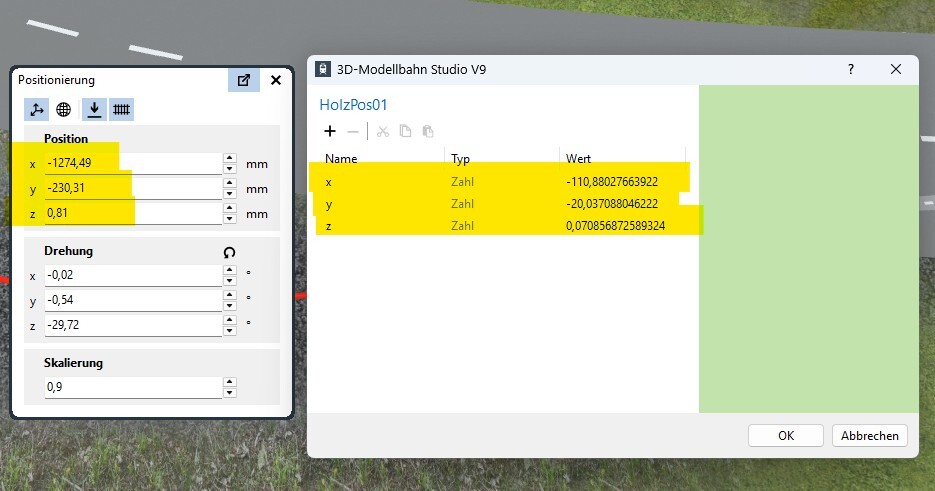Select variable row named x
Image resolution: width=935 pixels, height=491 pixels.
(x=504, y=181)
